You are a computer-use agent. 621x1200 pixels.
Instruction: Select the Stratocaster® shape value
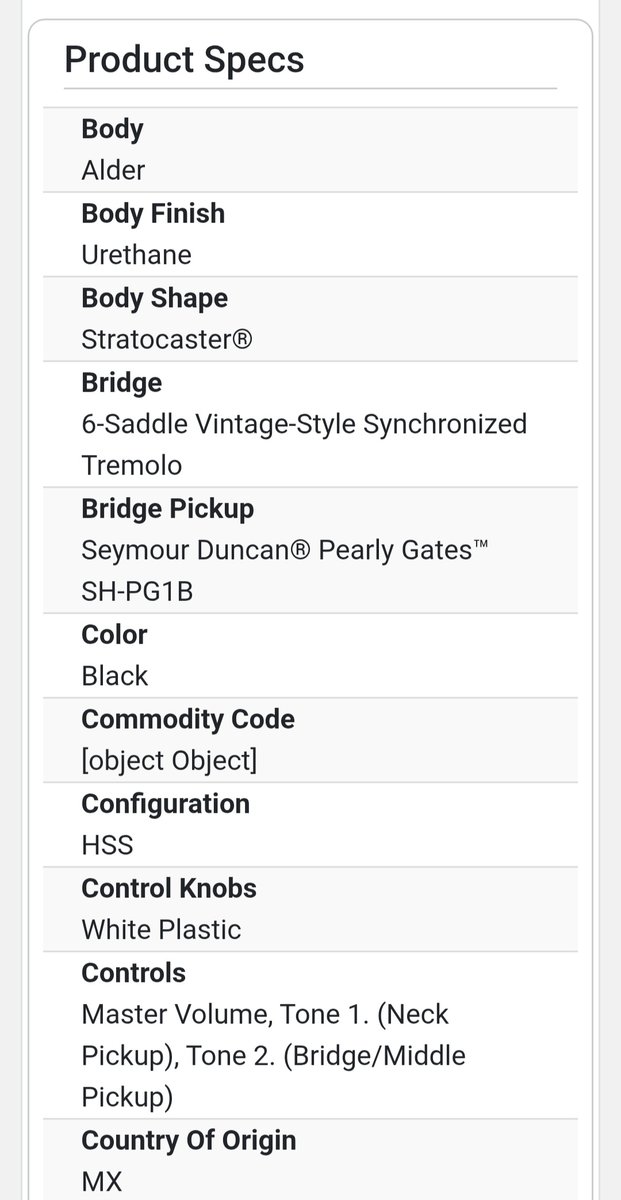point(166,340)
